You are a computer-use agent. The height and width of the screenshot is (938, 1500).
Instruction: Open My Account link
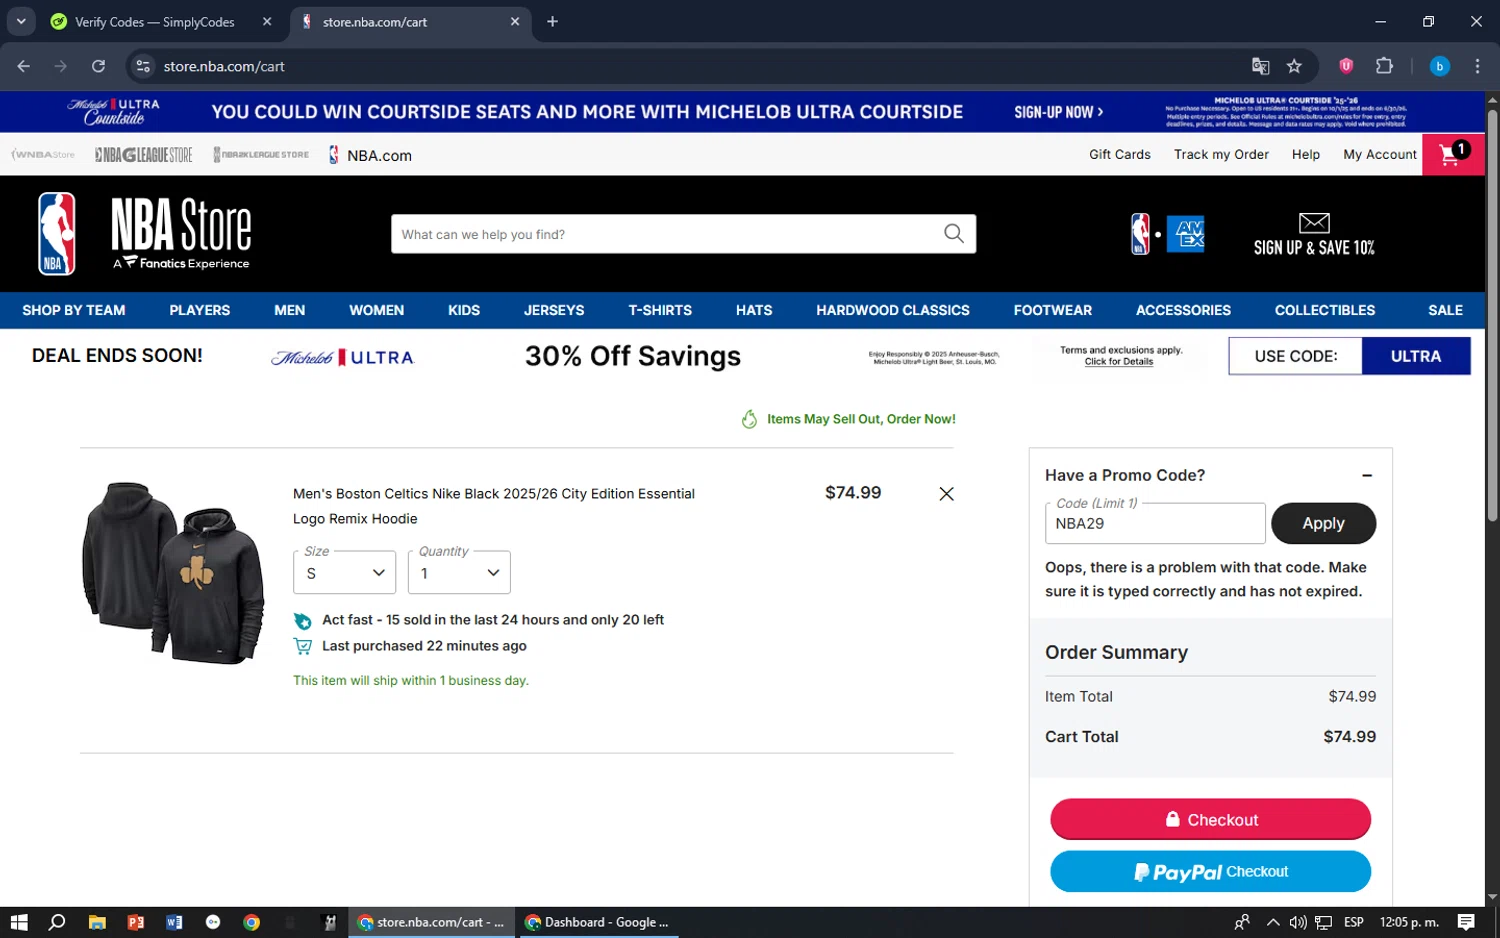(1380, 154)
